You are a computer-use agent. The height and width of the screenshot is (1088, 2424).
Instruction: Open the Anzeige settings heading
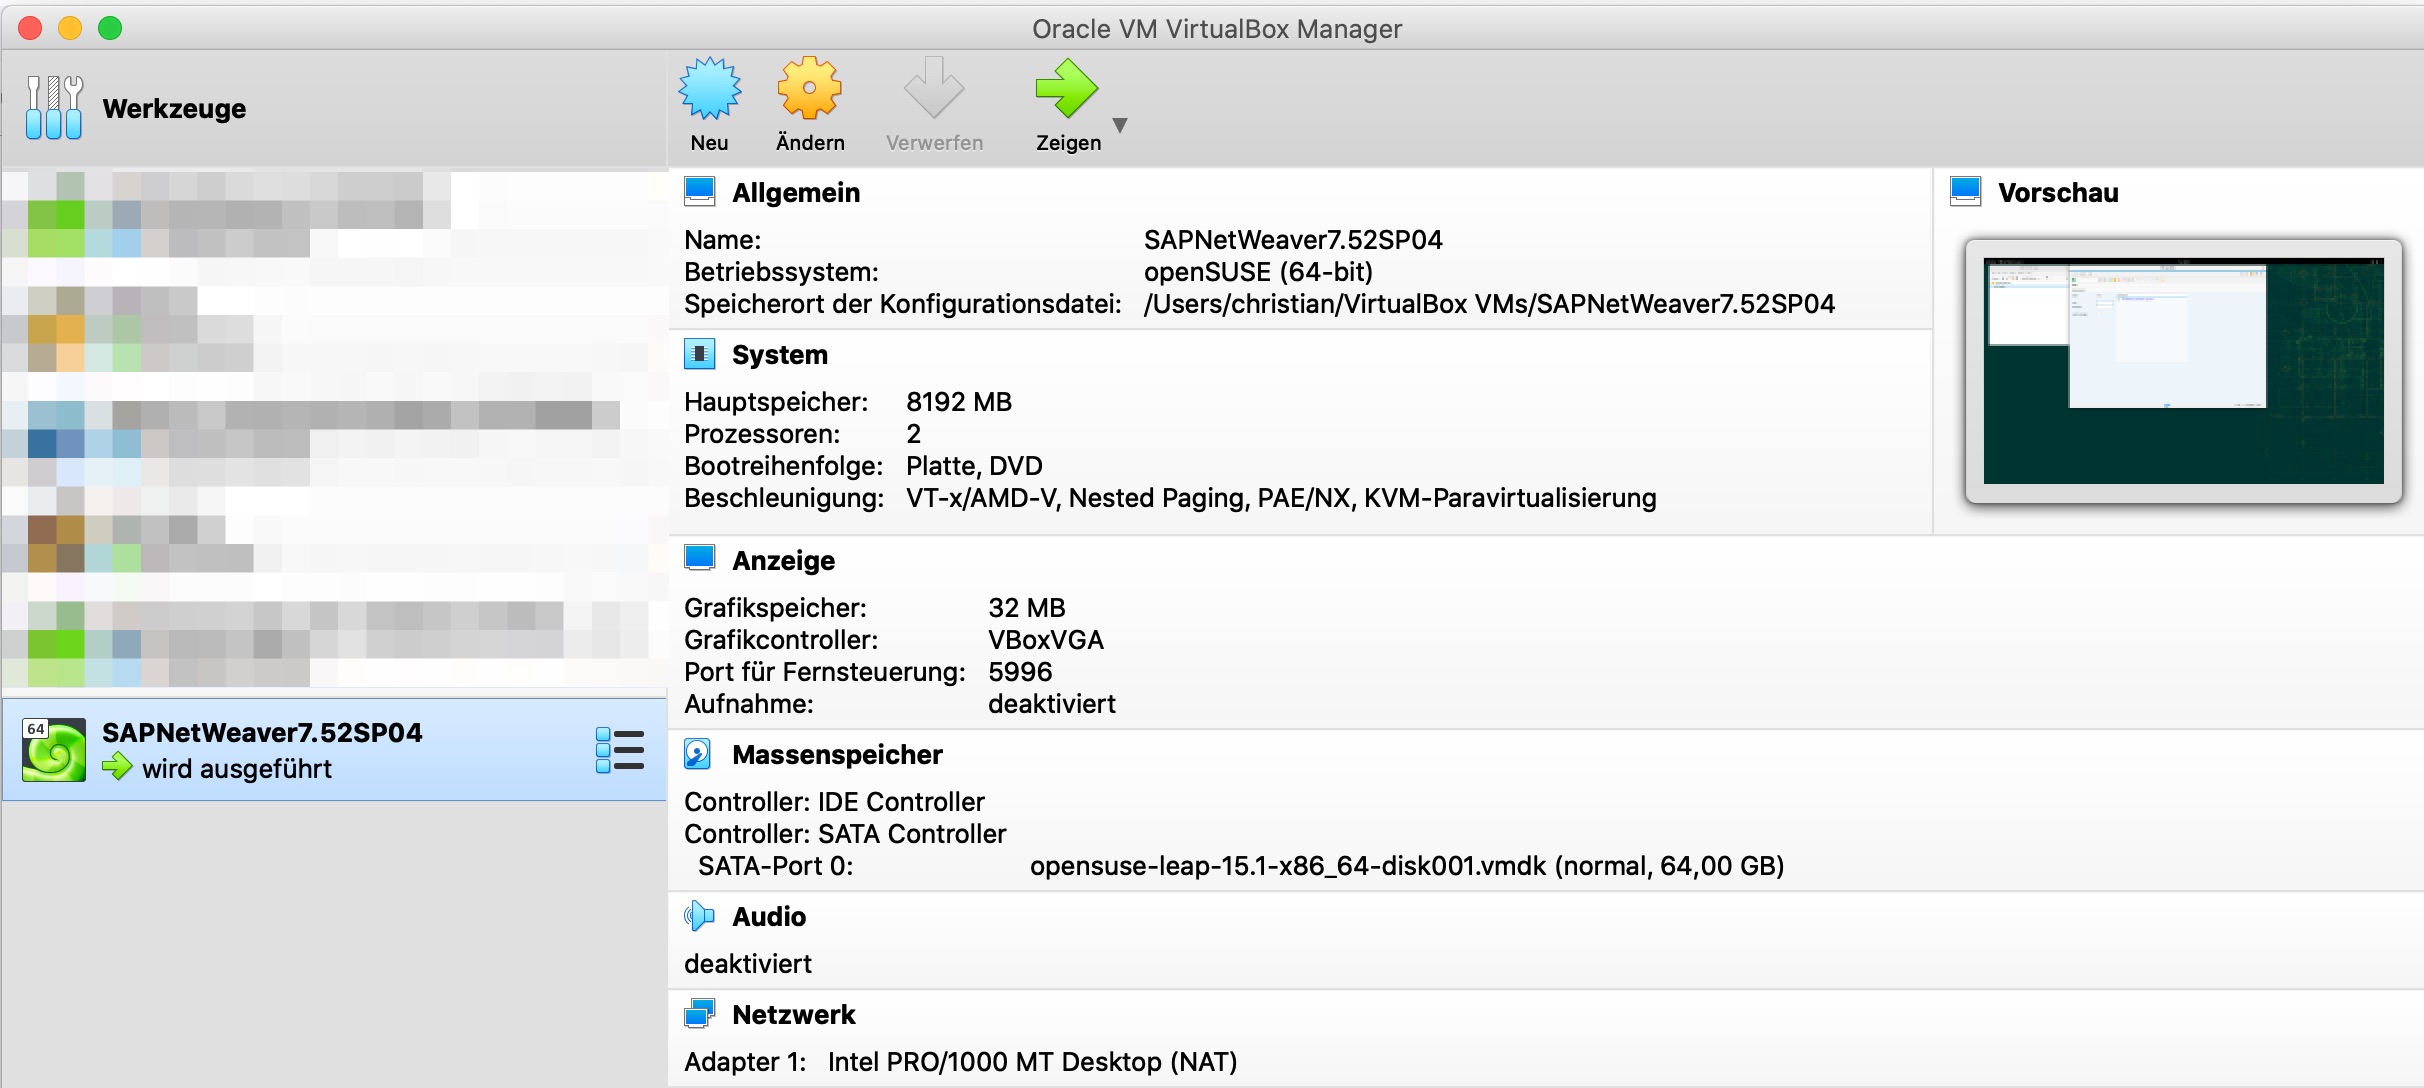tap(784, 561)
